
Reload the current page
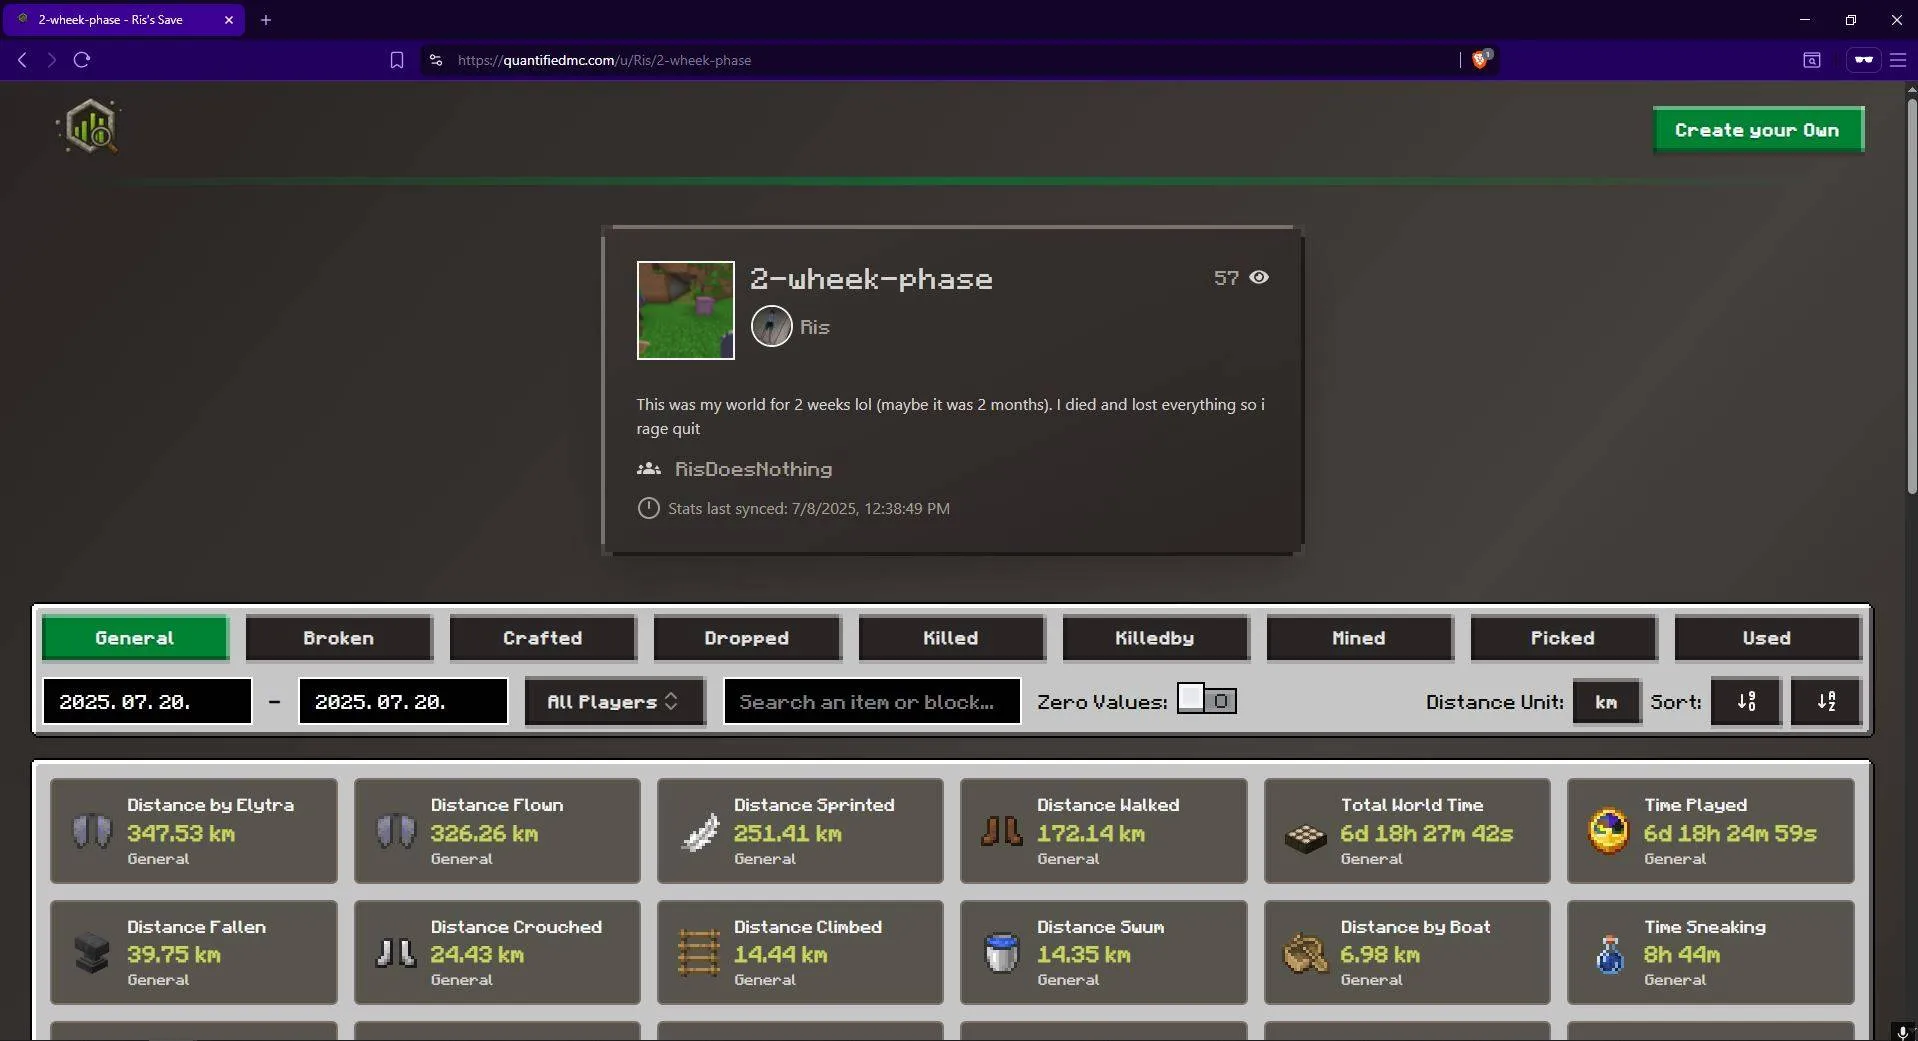point(82,60)
